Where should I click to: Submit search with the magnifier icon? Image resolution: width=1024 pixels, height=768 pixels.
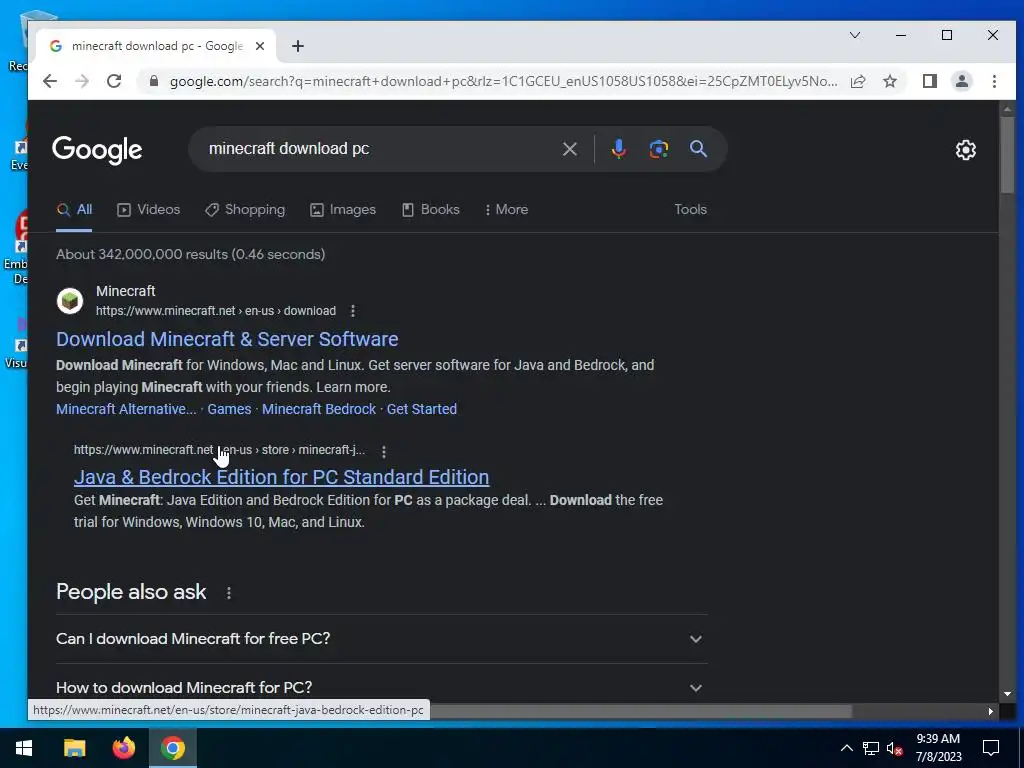[x=698, y=149]
